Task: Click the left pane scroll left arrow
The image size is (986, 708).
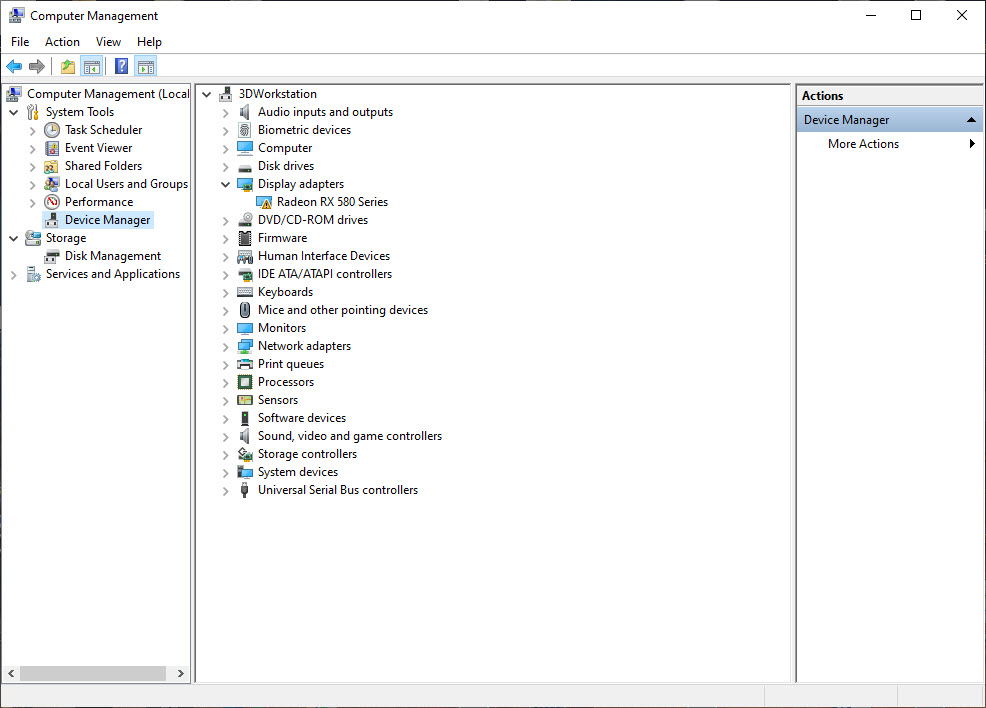Action: [x=11, y=673]
